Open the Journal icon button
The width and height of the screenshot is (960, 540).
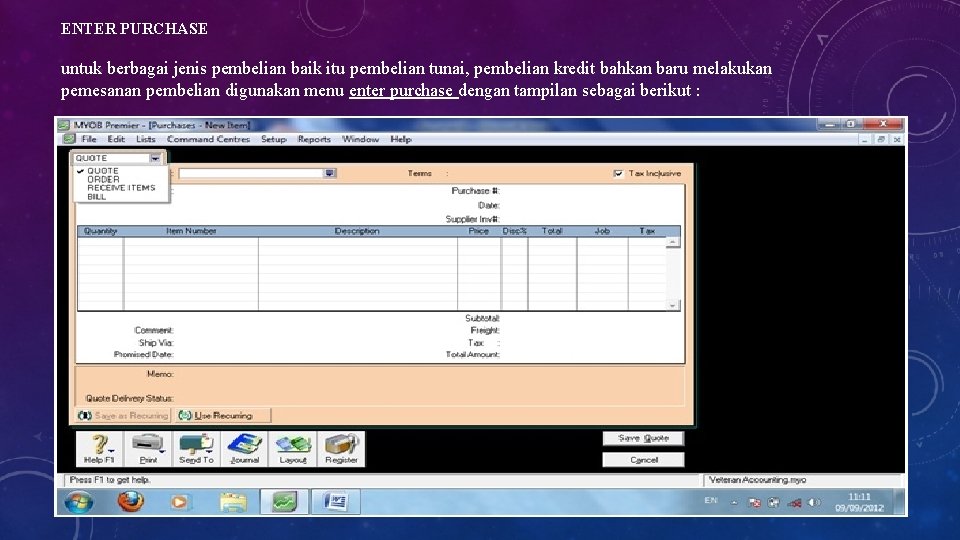click(x=244, y=449)
